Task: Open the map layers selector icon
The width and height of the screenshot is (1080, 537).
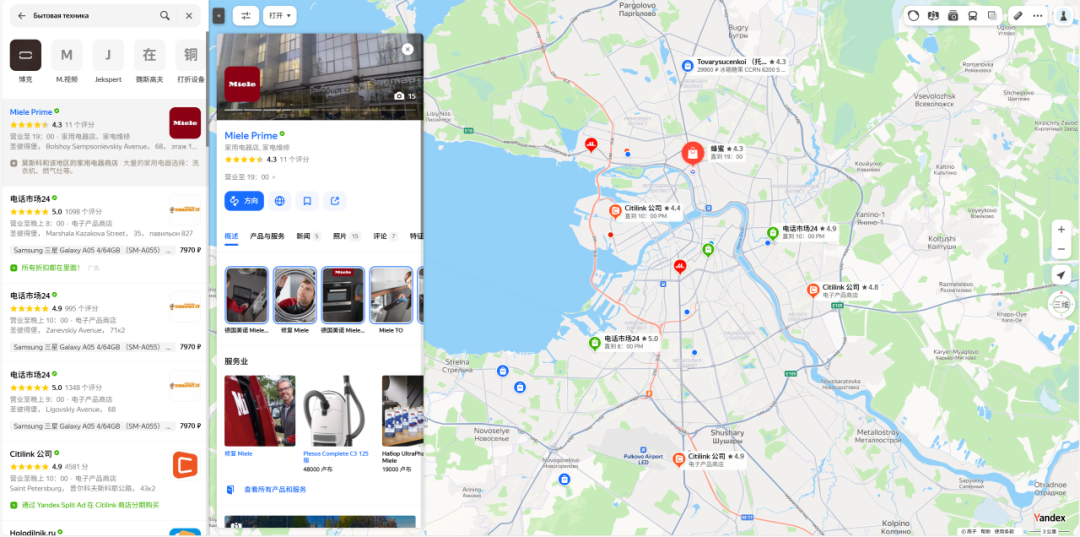Action: click(992, 15)
